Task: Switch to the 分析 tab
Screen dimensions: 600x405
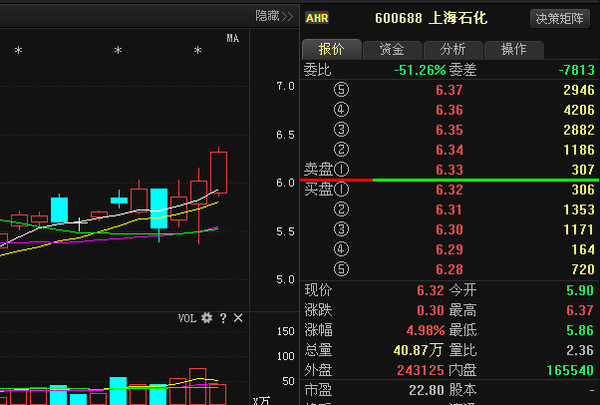Action: [x=453, y=50]
